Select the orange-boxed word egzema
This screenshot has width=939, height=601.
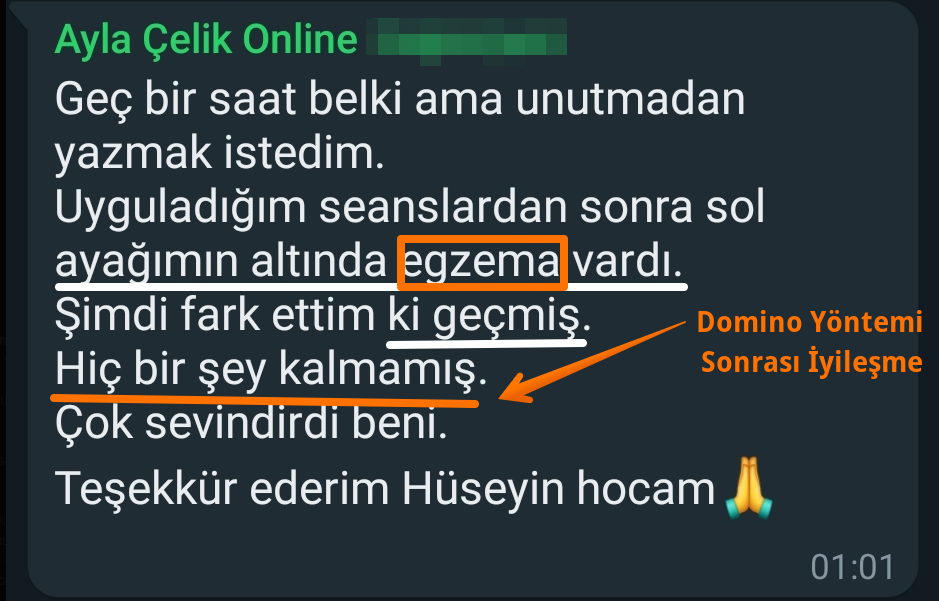482,263
